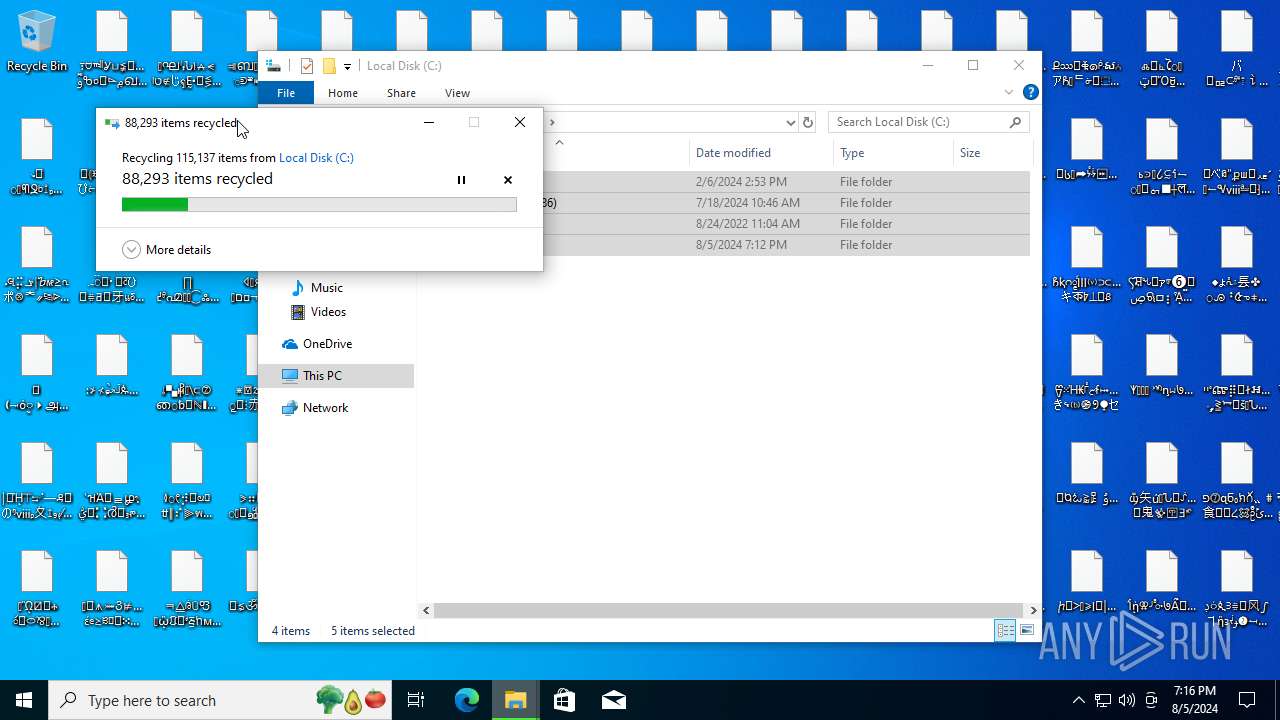
Task: Open Microsoft Store from taskbar
Action: [565, 700]
